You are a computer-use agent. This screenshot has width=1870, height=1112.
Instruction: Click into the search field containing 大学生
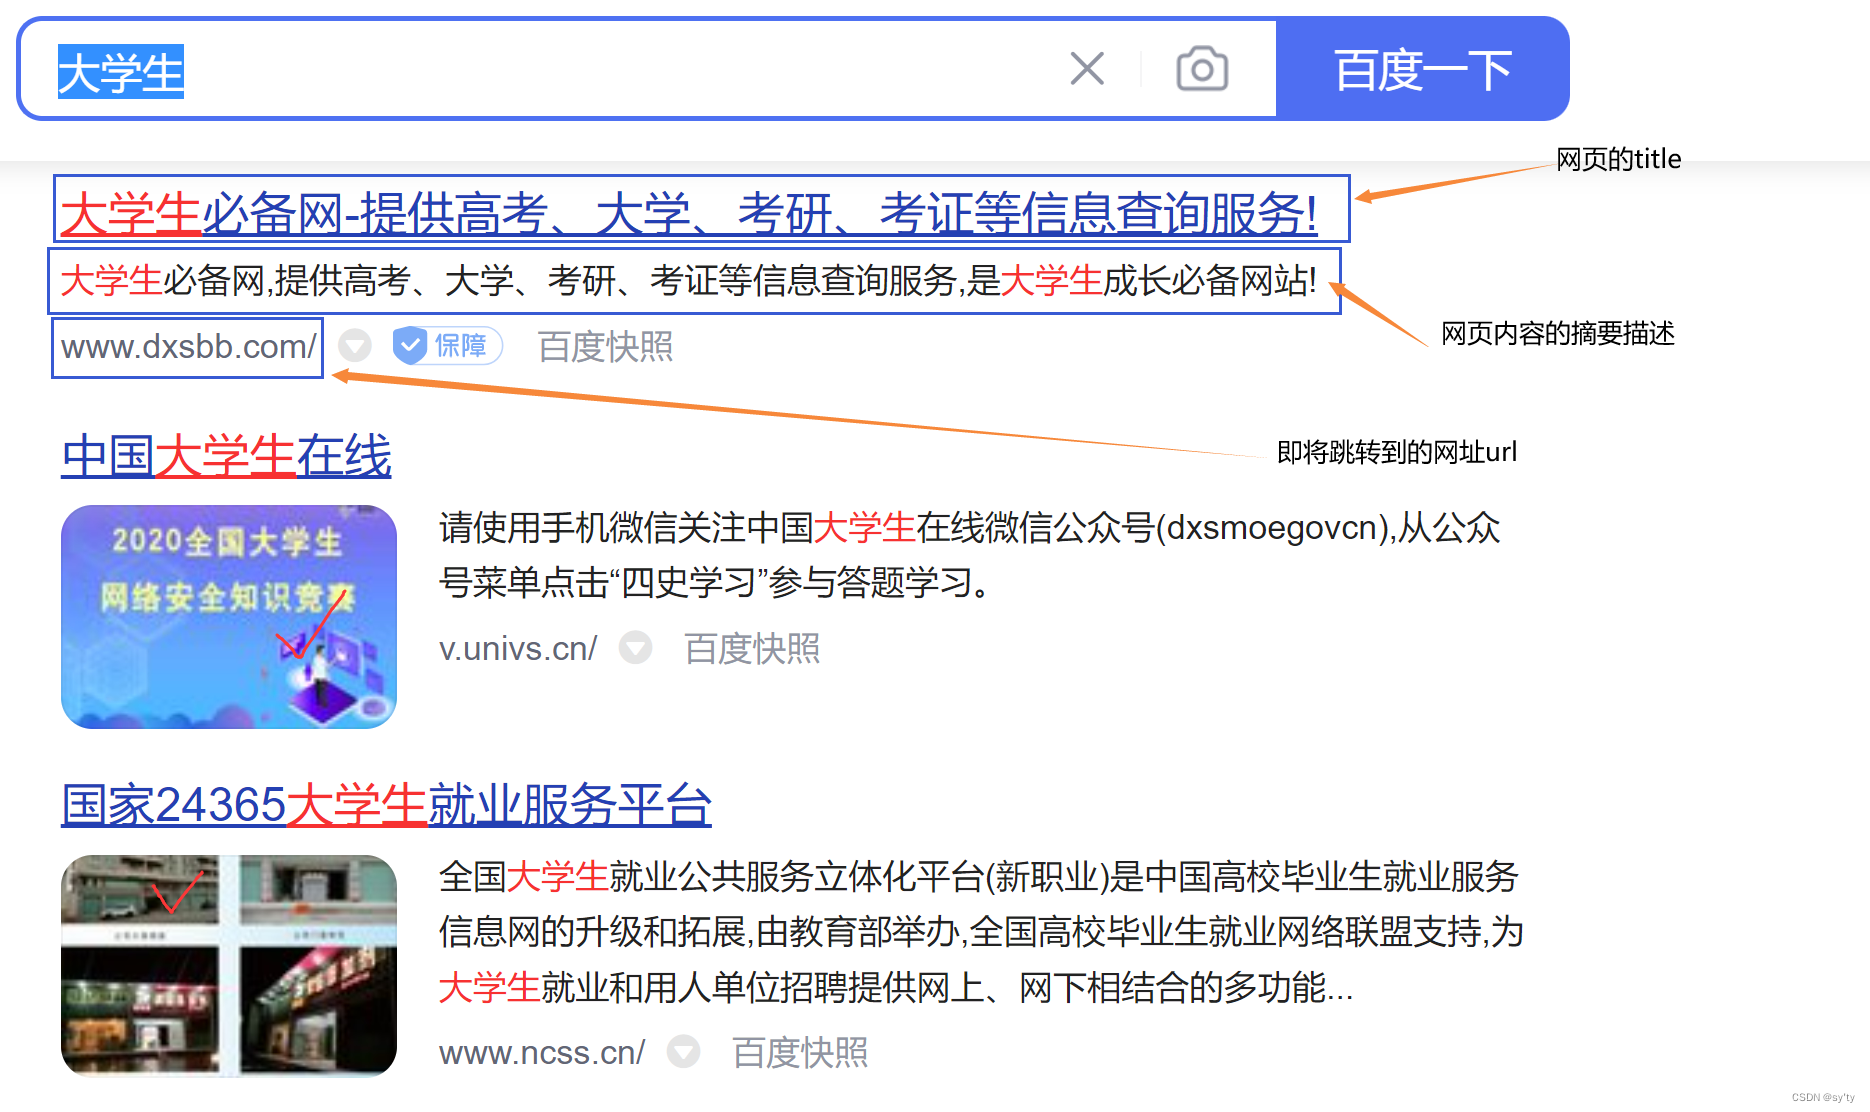point(648,69)
